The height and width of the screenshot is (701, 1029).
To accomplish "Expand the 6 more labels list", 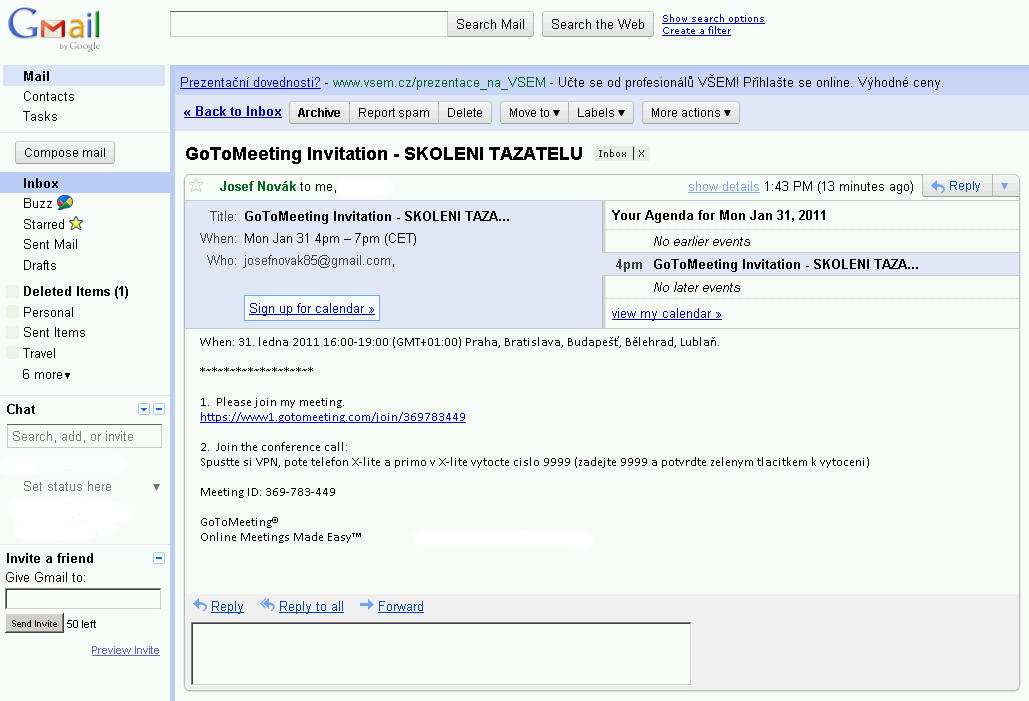I will (46, 375).
